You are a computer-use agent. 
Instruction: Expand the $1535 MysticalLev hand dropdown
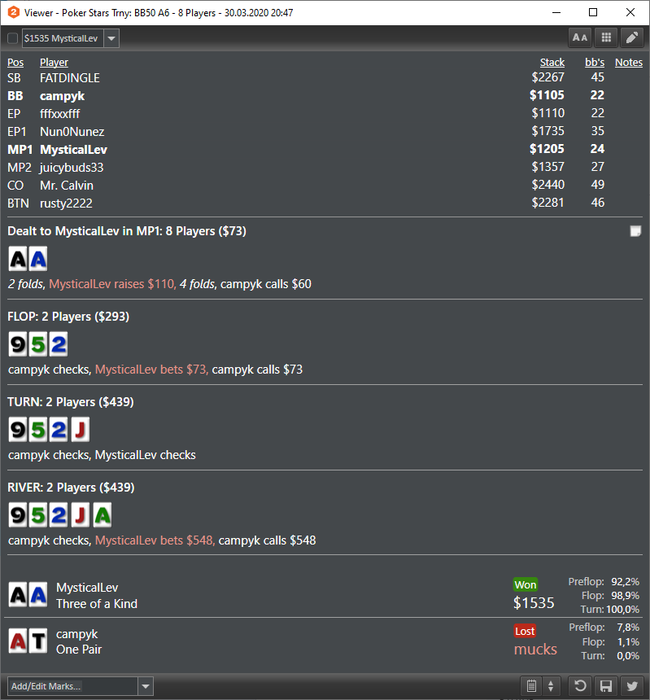click(112, 38)
